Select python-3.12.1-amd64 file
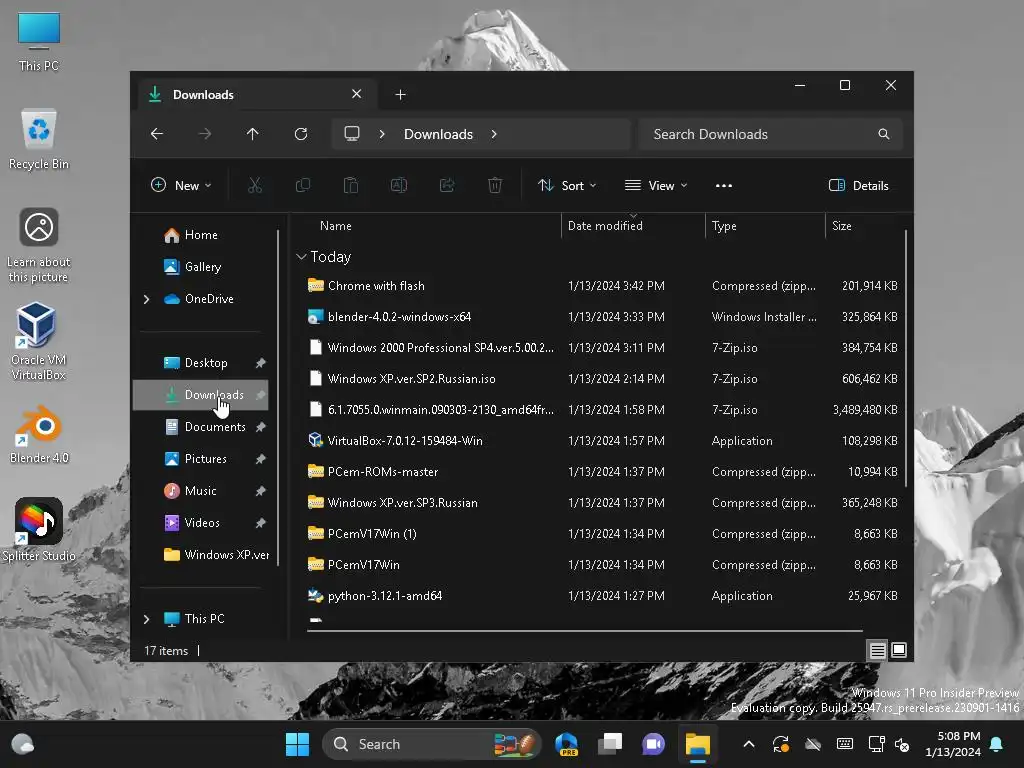The height and width of the screenshot is (768, 1024). point(601,596)
